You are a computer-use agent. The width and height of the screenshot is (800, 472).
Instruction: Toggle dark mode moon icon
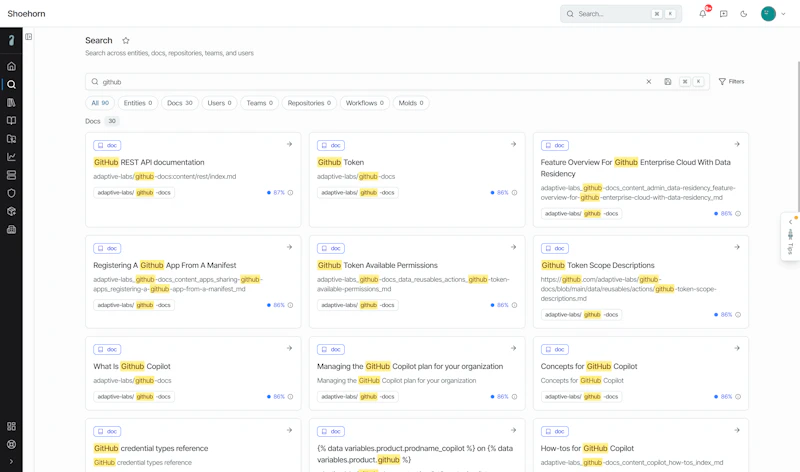pos(744,14)
